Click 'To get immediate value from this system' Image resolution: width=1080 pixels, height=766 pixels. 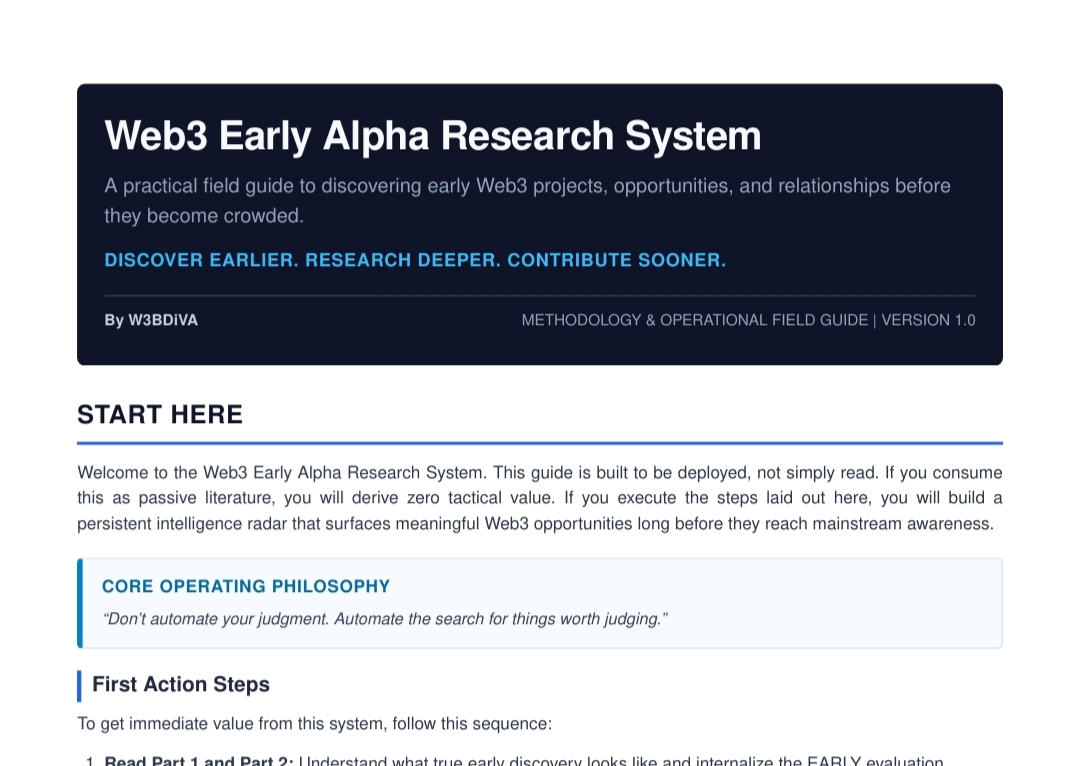click(314, 724)
